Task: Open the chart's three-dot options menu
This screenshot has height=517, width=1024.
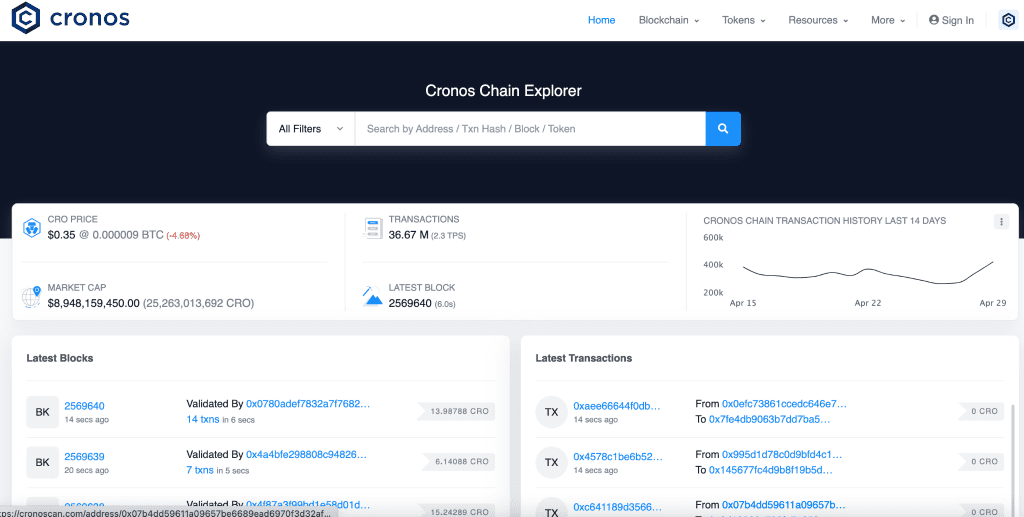Action: 1001,222
